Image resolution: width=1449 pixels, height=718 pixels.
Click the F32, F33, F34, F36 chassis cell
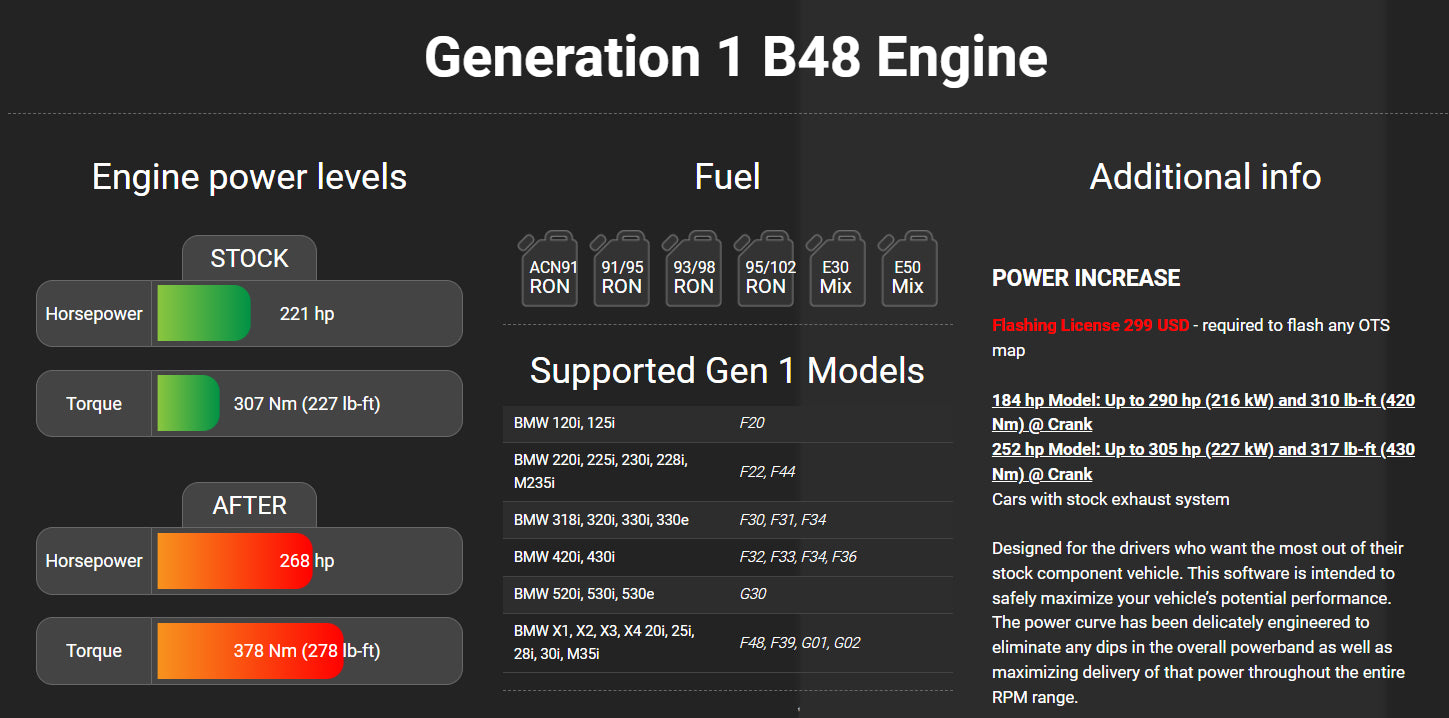tap(798, 557)
